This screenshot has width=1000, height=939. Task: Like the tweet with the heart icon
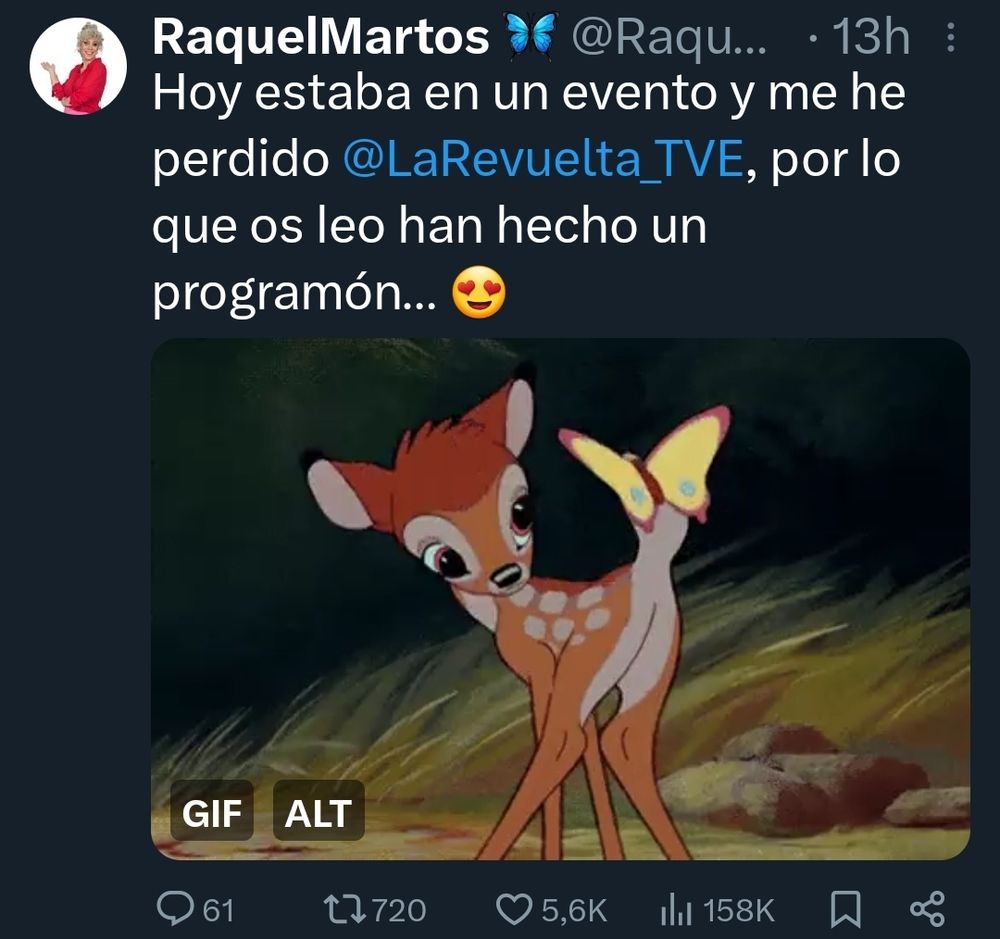(514, 909)
